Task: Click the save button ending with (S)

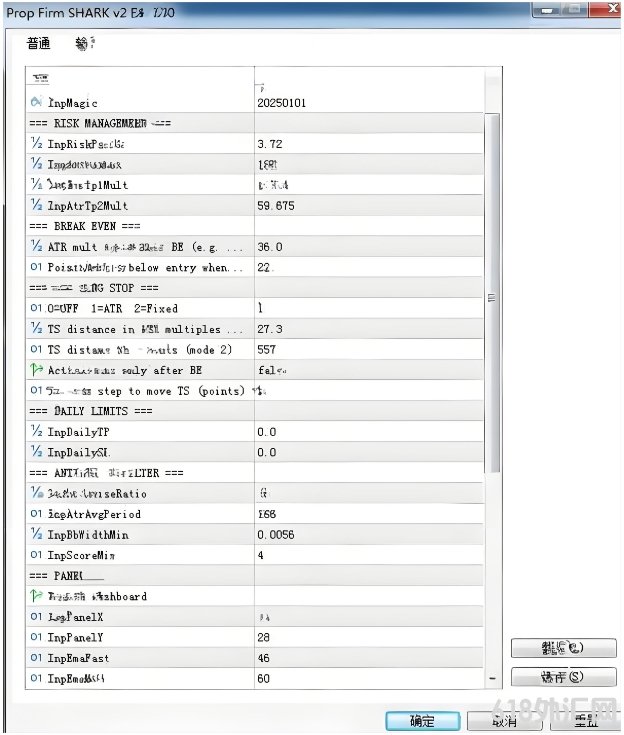Action: [563, 677]
